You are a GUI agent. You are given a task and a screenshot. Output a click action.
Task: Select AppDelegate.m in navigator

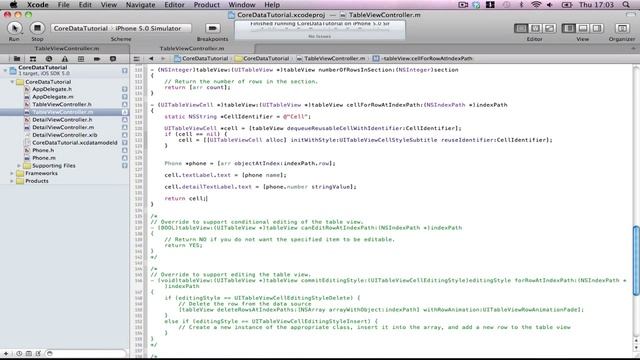click(x=53, y=97)
